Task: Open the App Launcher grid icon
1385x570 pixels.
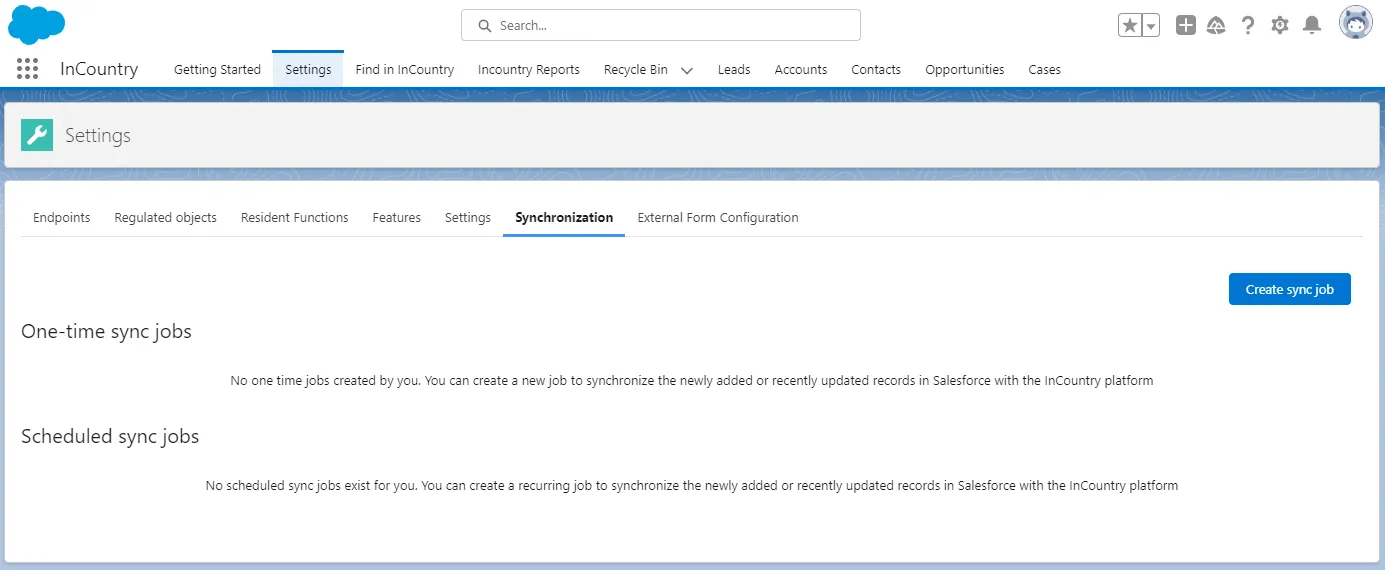Action: tap(28, 69)
